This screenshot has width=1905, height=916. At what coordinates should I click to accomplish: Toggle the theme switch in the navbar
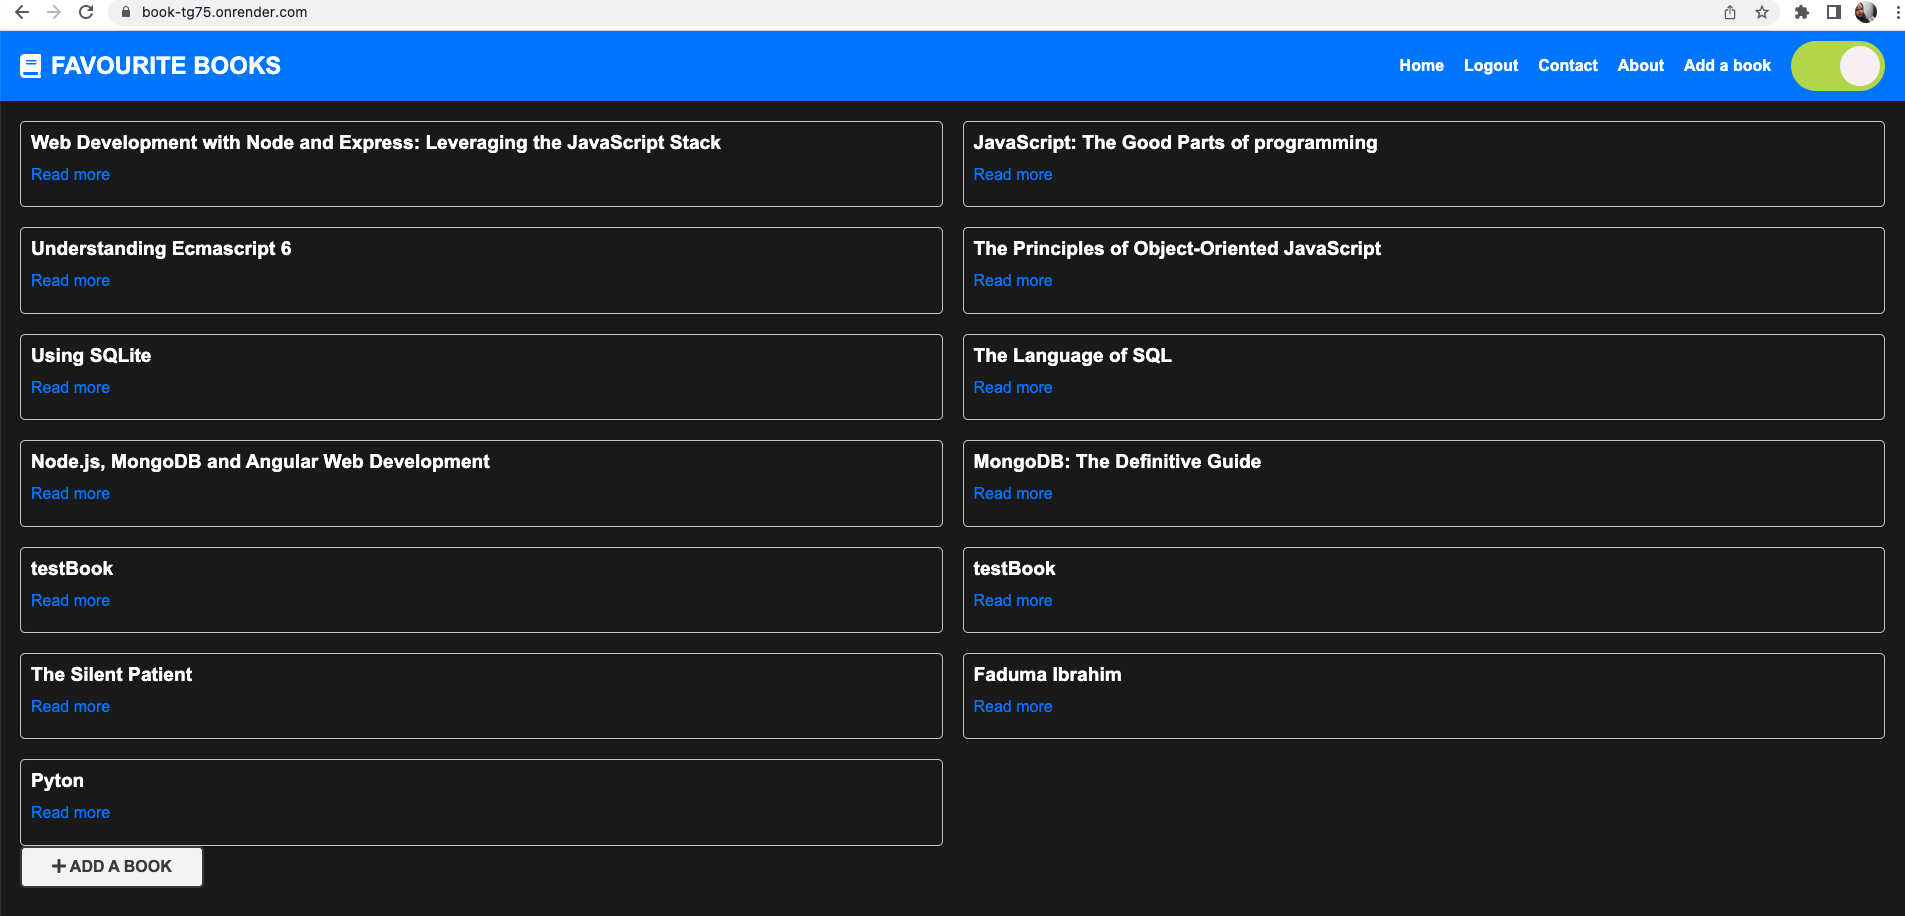1837,65
